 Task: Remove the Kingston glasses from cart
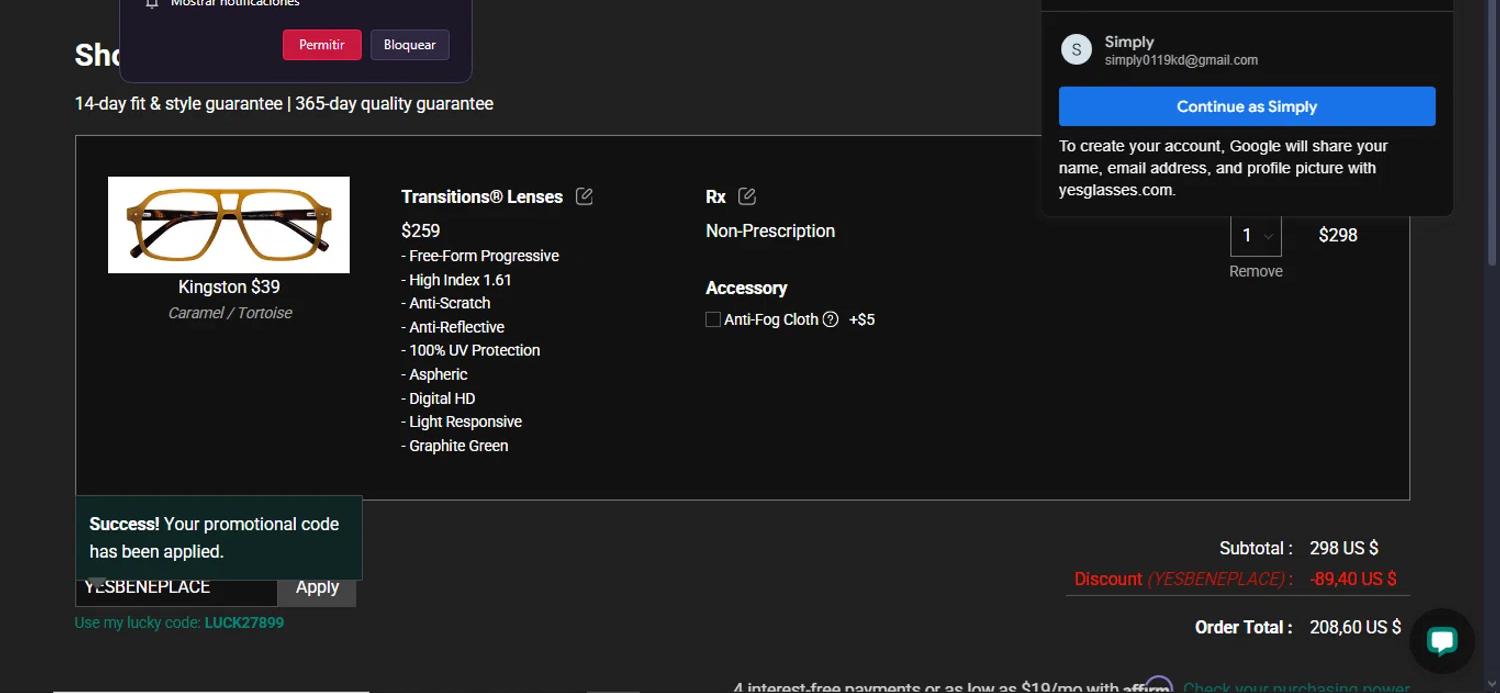tap(1256, 271)
